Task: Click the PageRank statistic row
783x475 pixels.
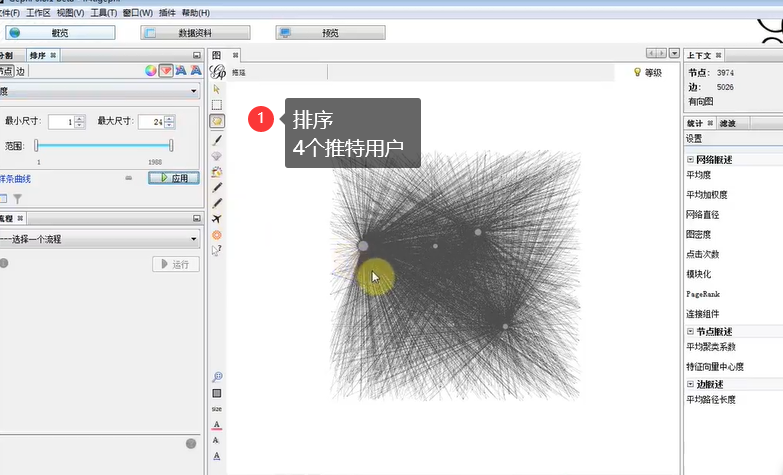Action: [x=703, y=294]
